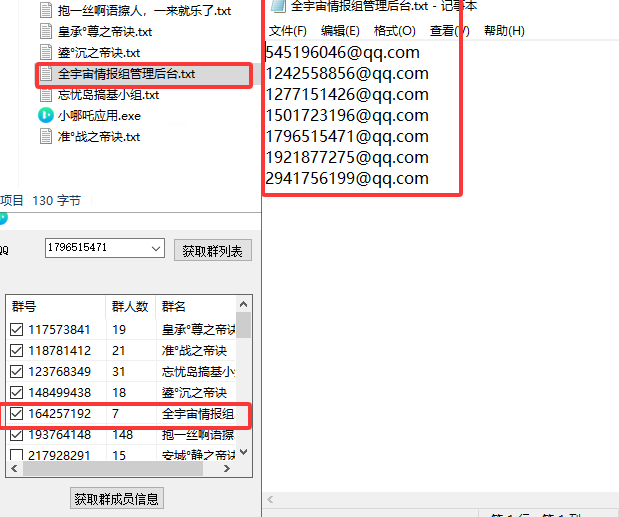
Task: Select file name 全宇宙情报组管理后台.txt
Action: [126, 74]
